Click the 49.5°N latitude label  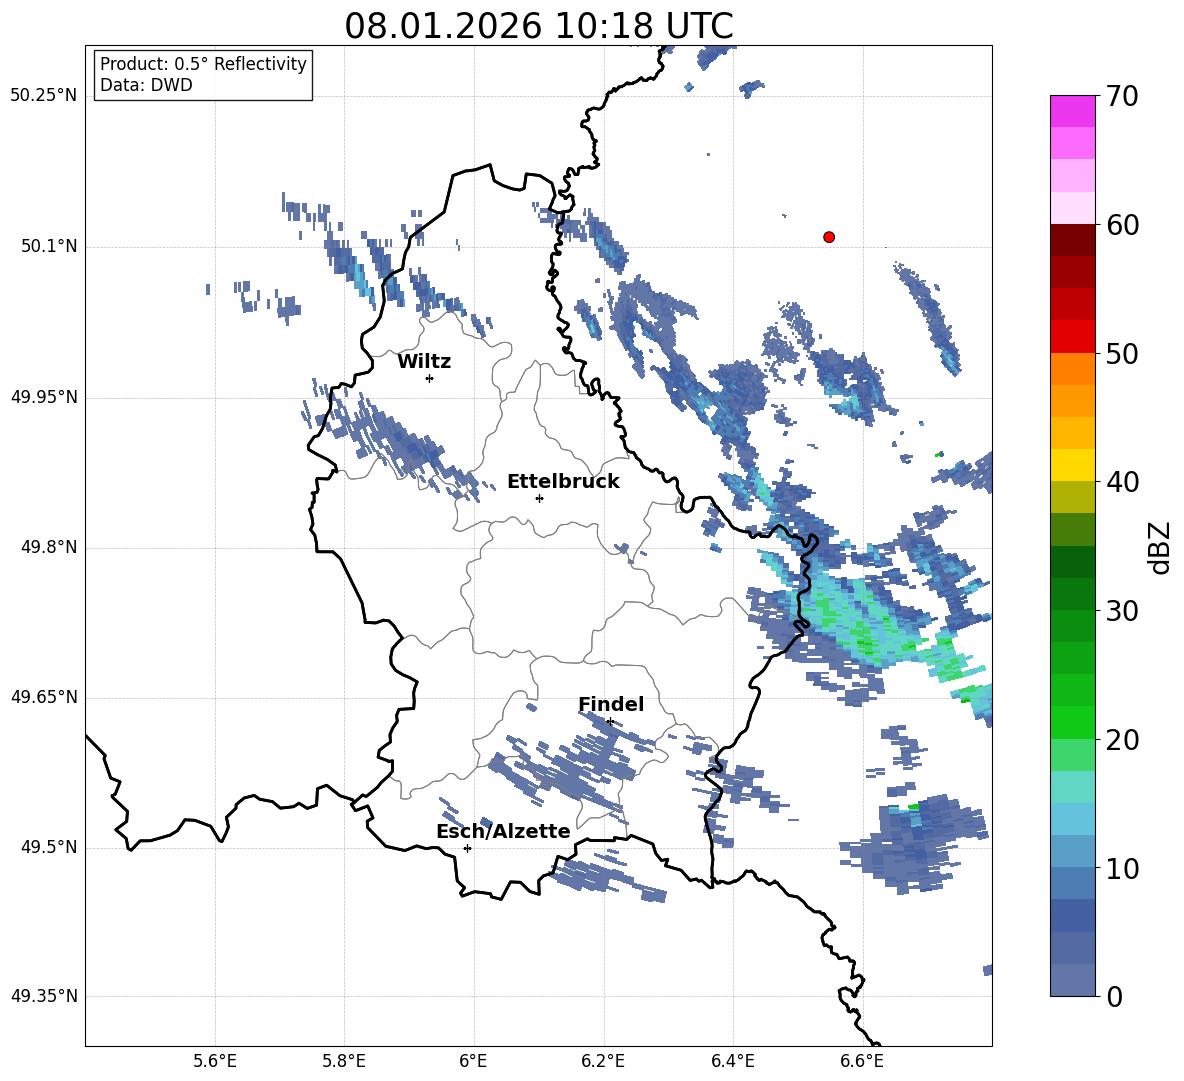click(x=48, y=847)
